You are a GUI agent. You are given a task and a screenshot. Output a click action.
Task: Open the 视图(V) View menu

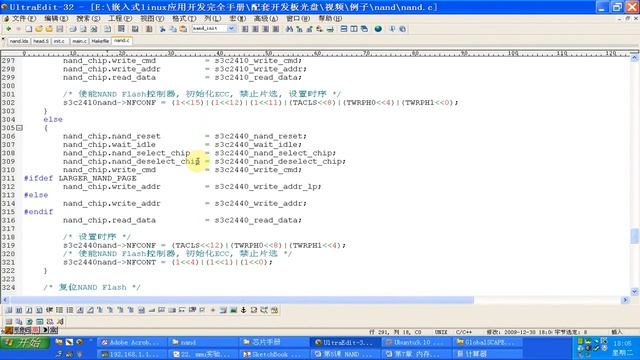(152, 18)
